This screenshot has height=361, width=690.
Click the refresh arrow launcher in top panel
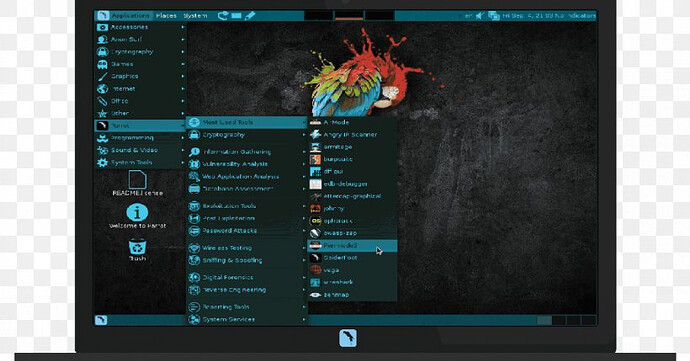pos(223,16)
